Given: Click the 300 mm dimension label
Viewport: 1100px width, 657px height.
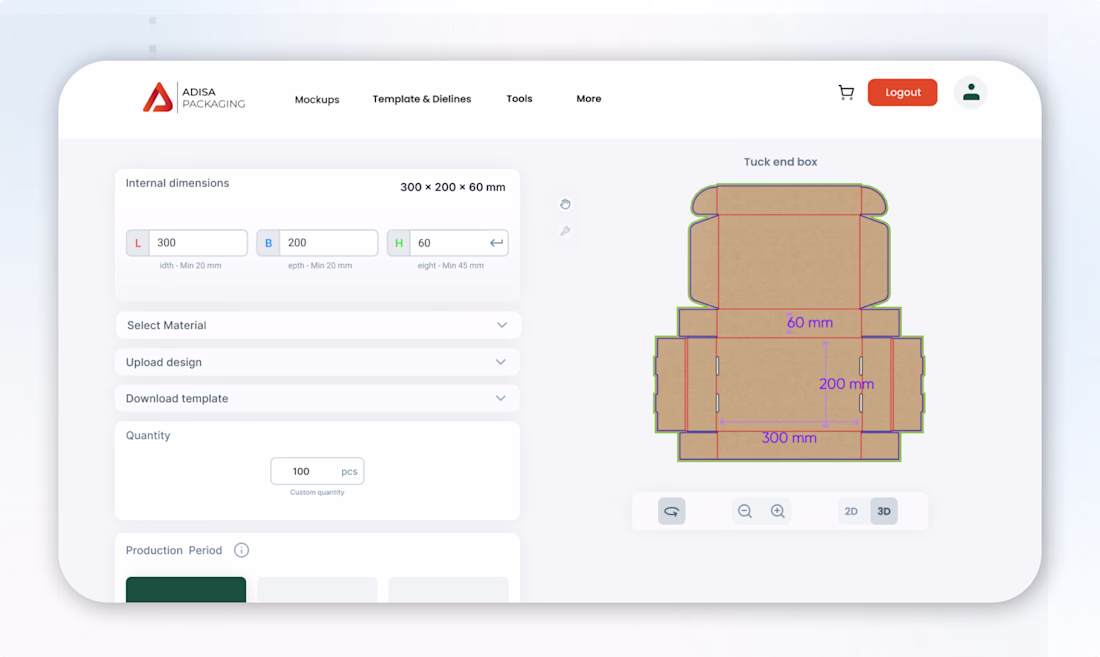Looking at the screenshot, I should point(789,438).
